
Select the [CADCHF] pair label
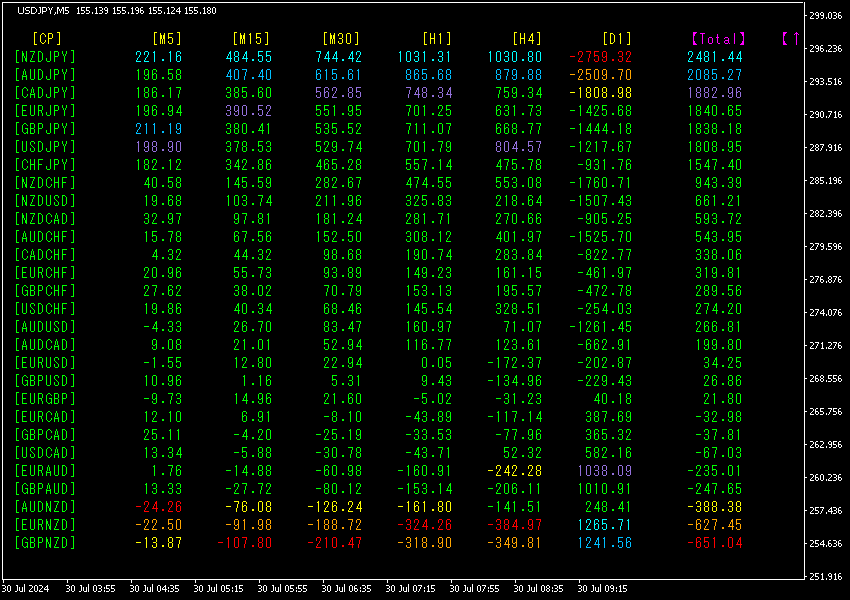[x=45, y=255]
